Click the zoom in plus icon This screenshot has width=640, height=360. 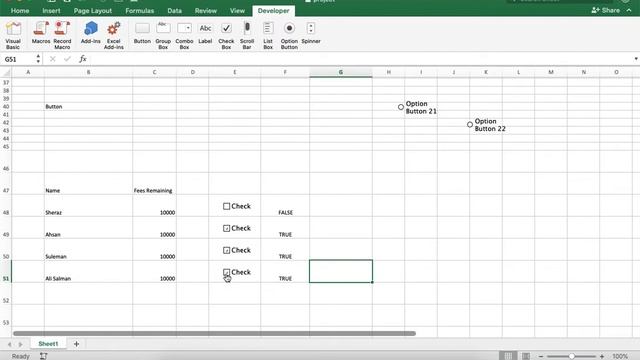[x=602, y=356]
